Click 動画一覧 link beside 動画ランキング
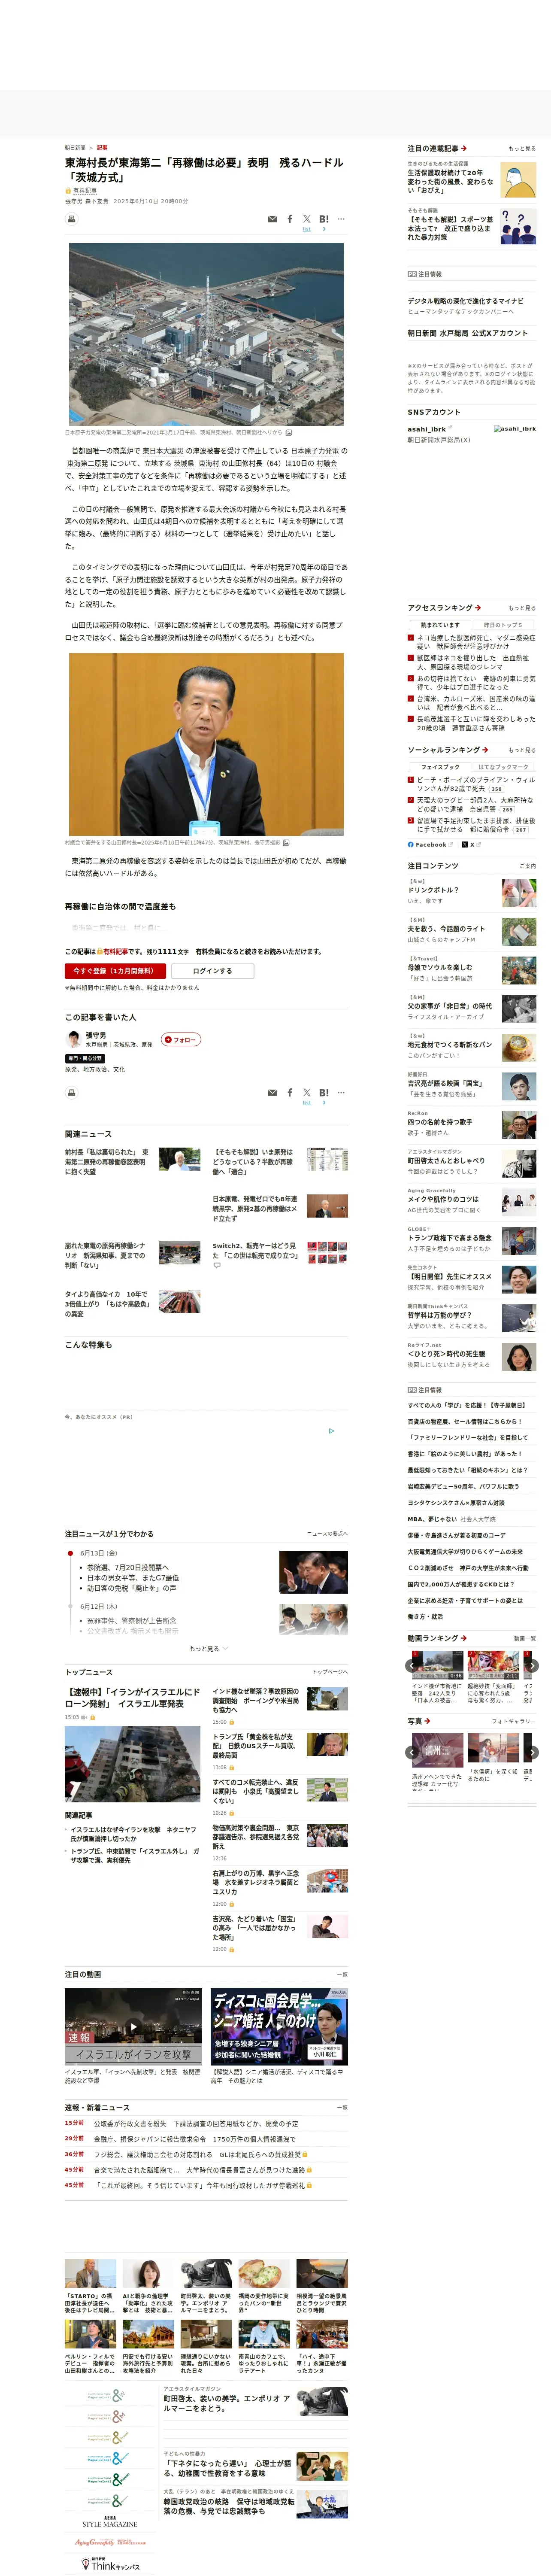The width and height of the screenshot is (551, 2576). tap(525, 1638)
